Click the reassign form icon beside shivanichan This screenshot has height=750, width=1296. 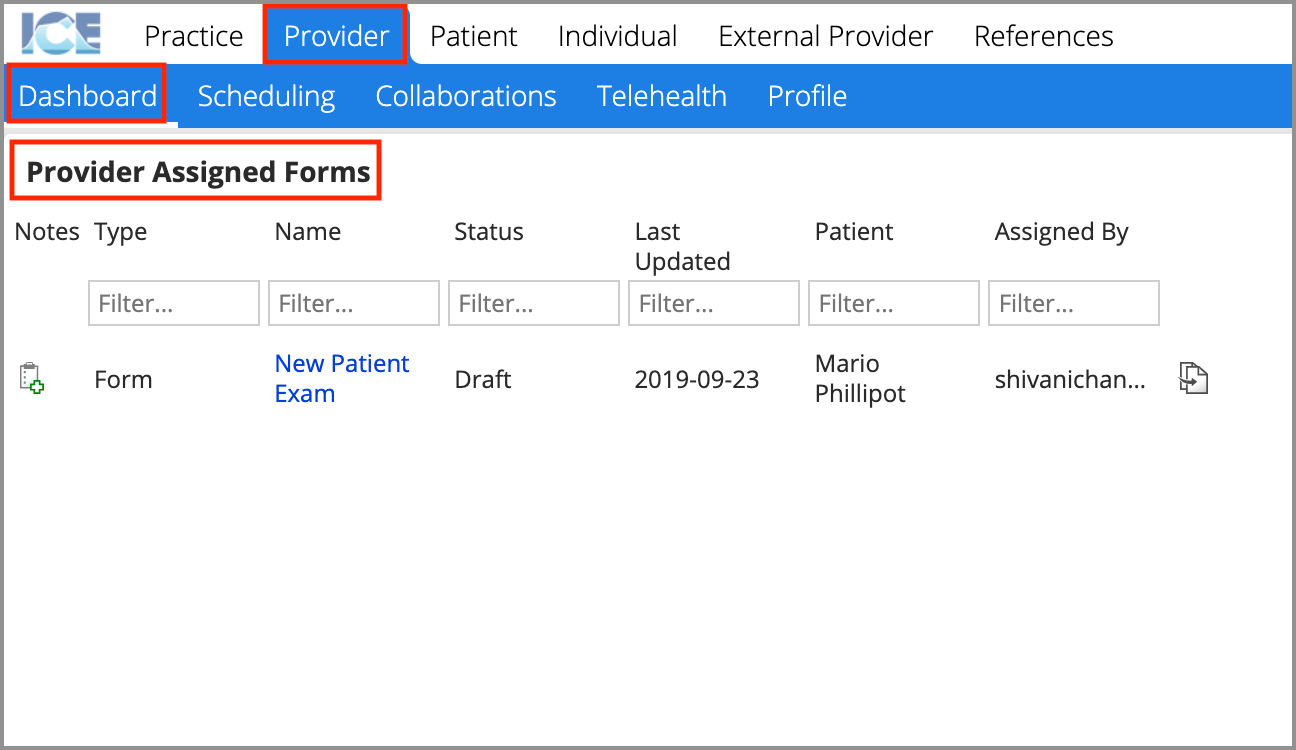coord(1194,378)
